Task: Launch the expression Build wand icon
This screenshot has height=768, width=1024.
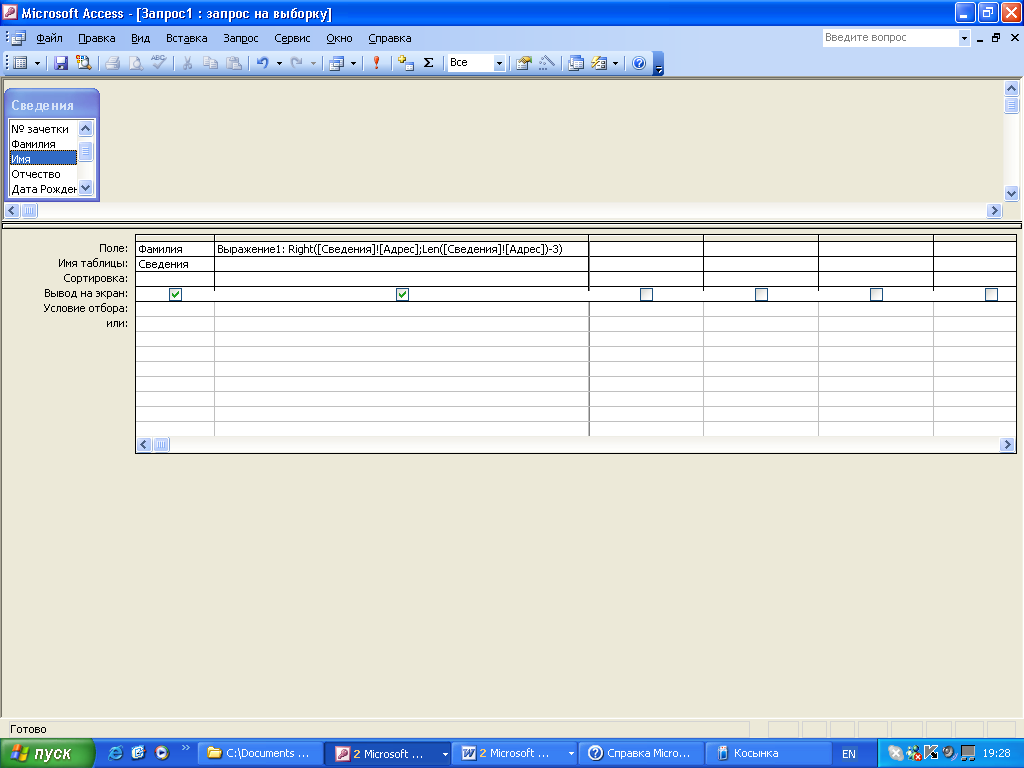Action: (547, 63)
